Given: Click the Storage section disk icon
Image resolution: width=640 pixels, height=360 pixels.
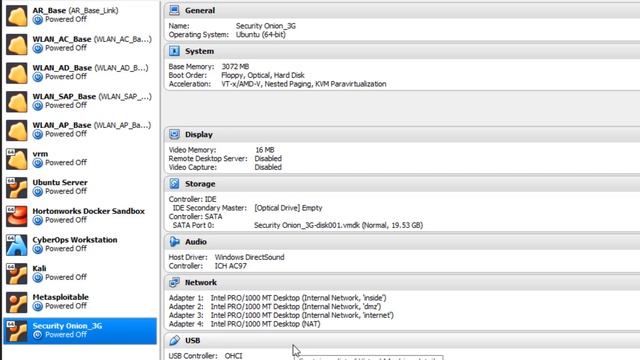Looking at the screenshot, I should [174, 184].
